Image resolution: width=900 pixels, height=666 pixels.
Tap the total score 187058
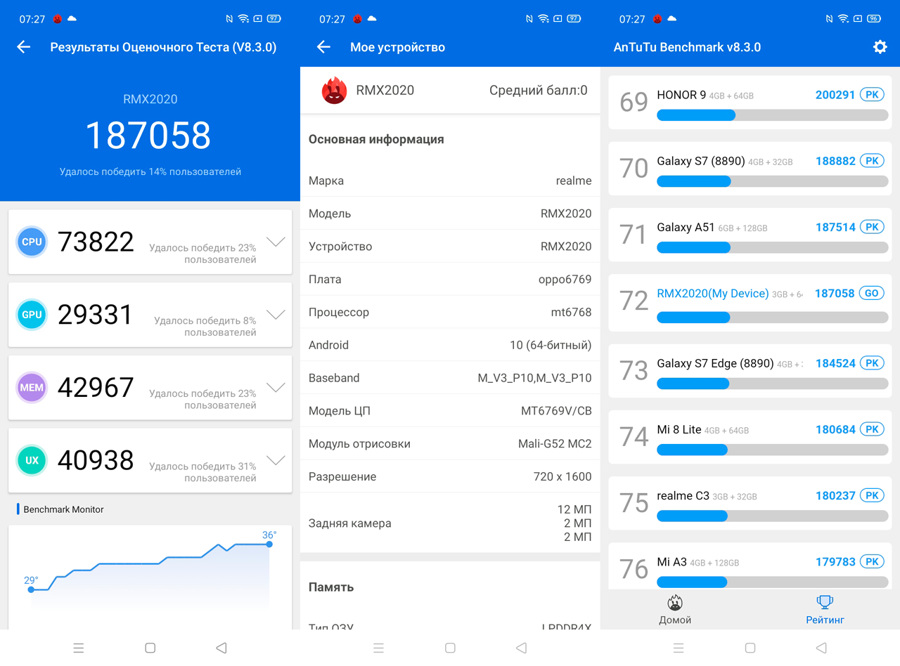click(149, 135)
